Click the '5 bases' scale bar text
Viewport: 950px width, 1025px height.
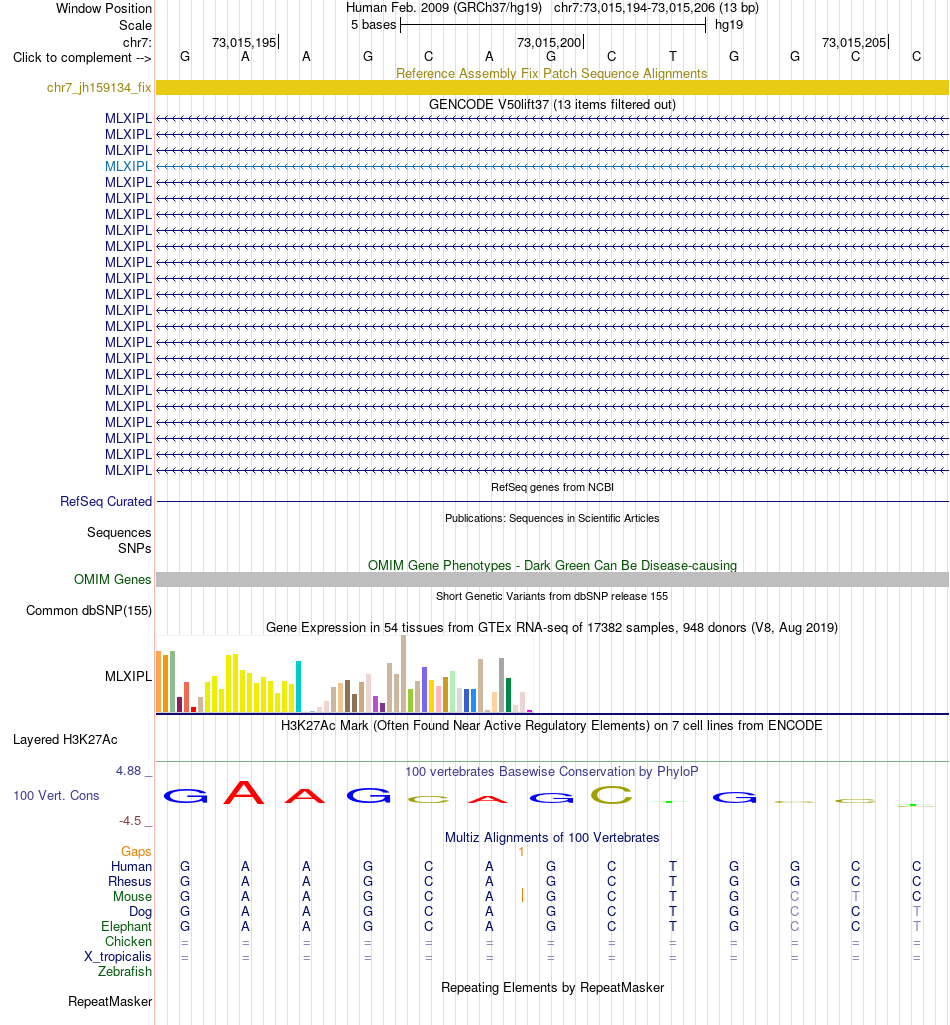[373, 25]
